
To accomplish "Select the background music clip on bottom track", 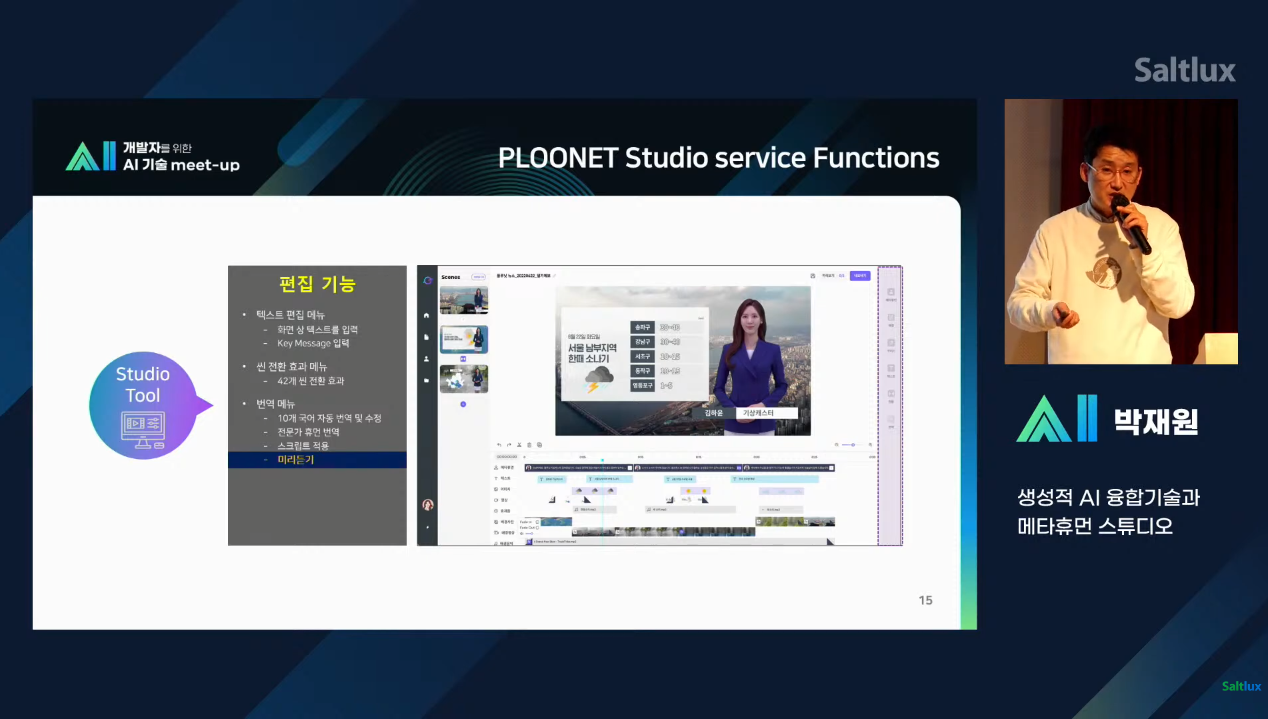I will [x=680, y=542].
